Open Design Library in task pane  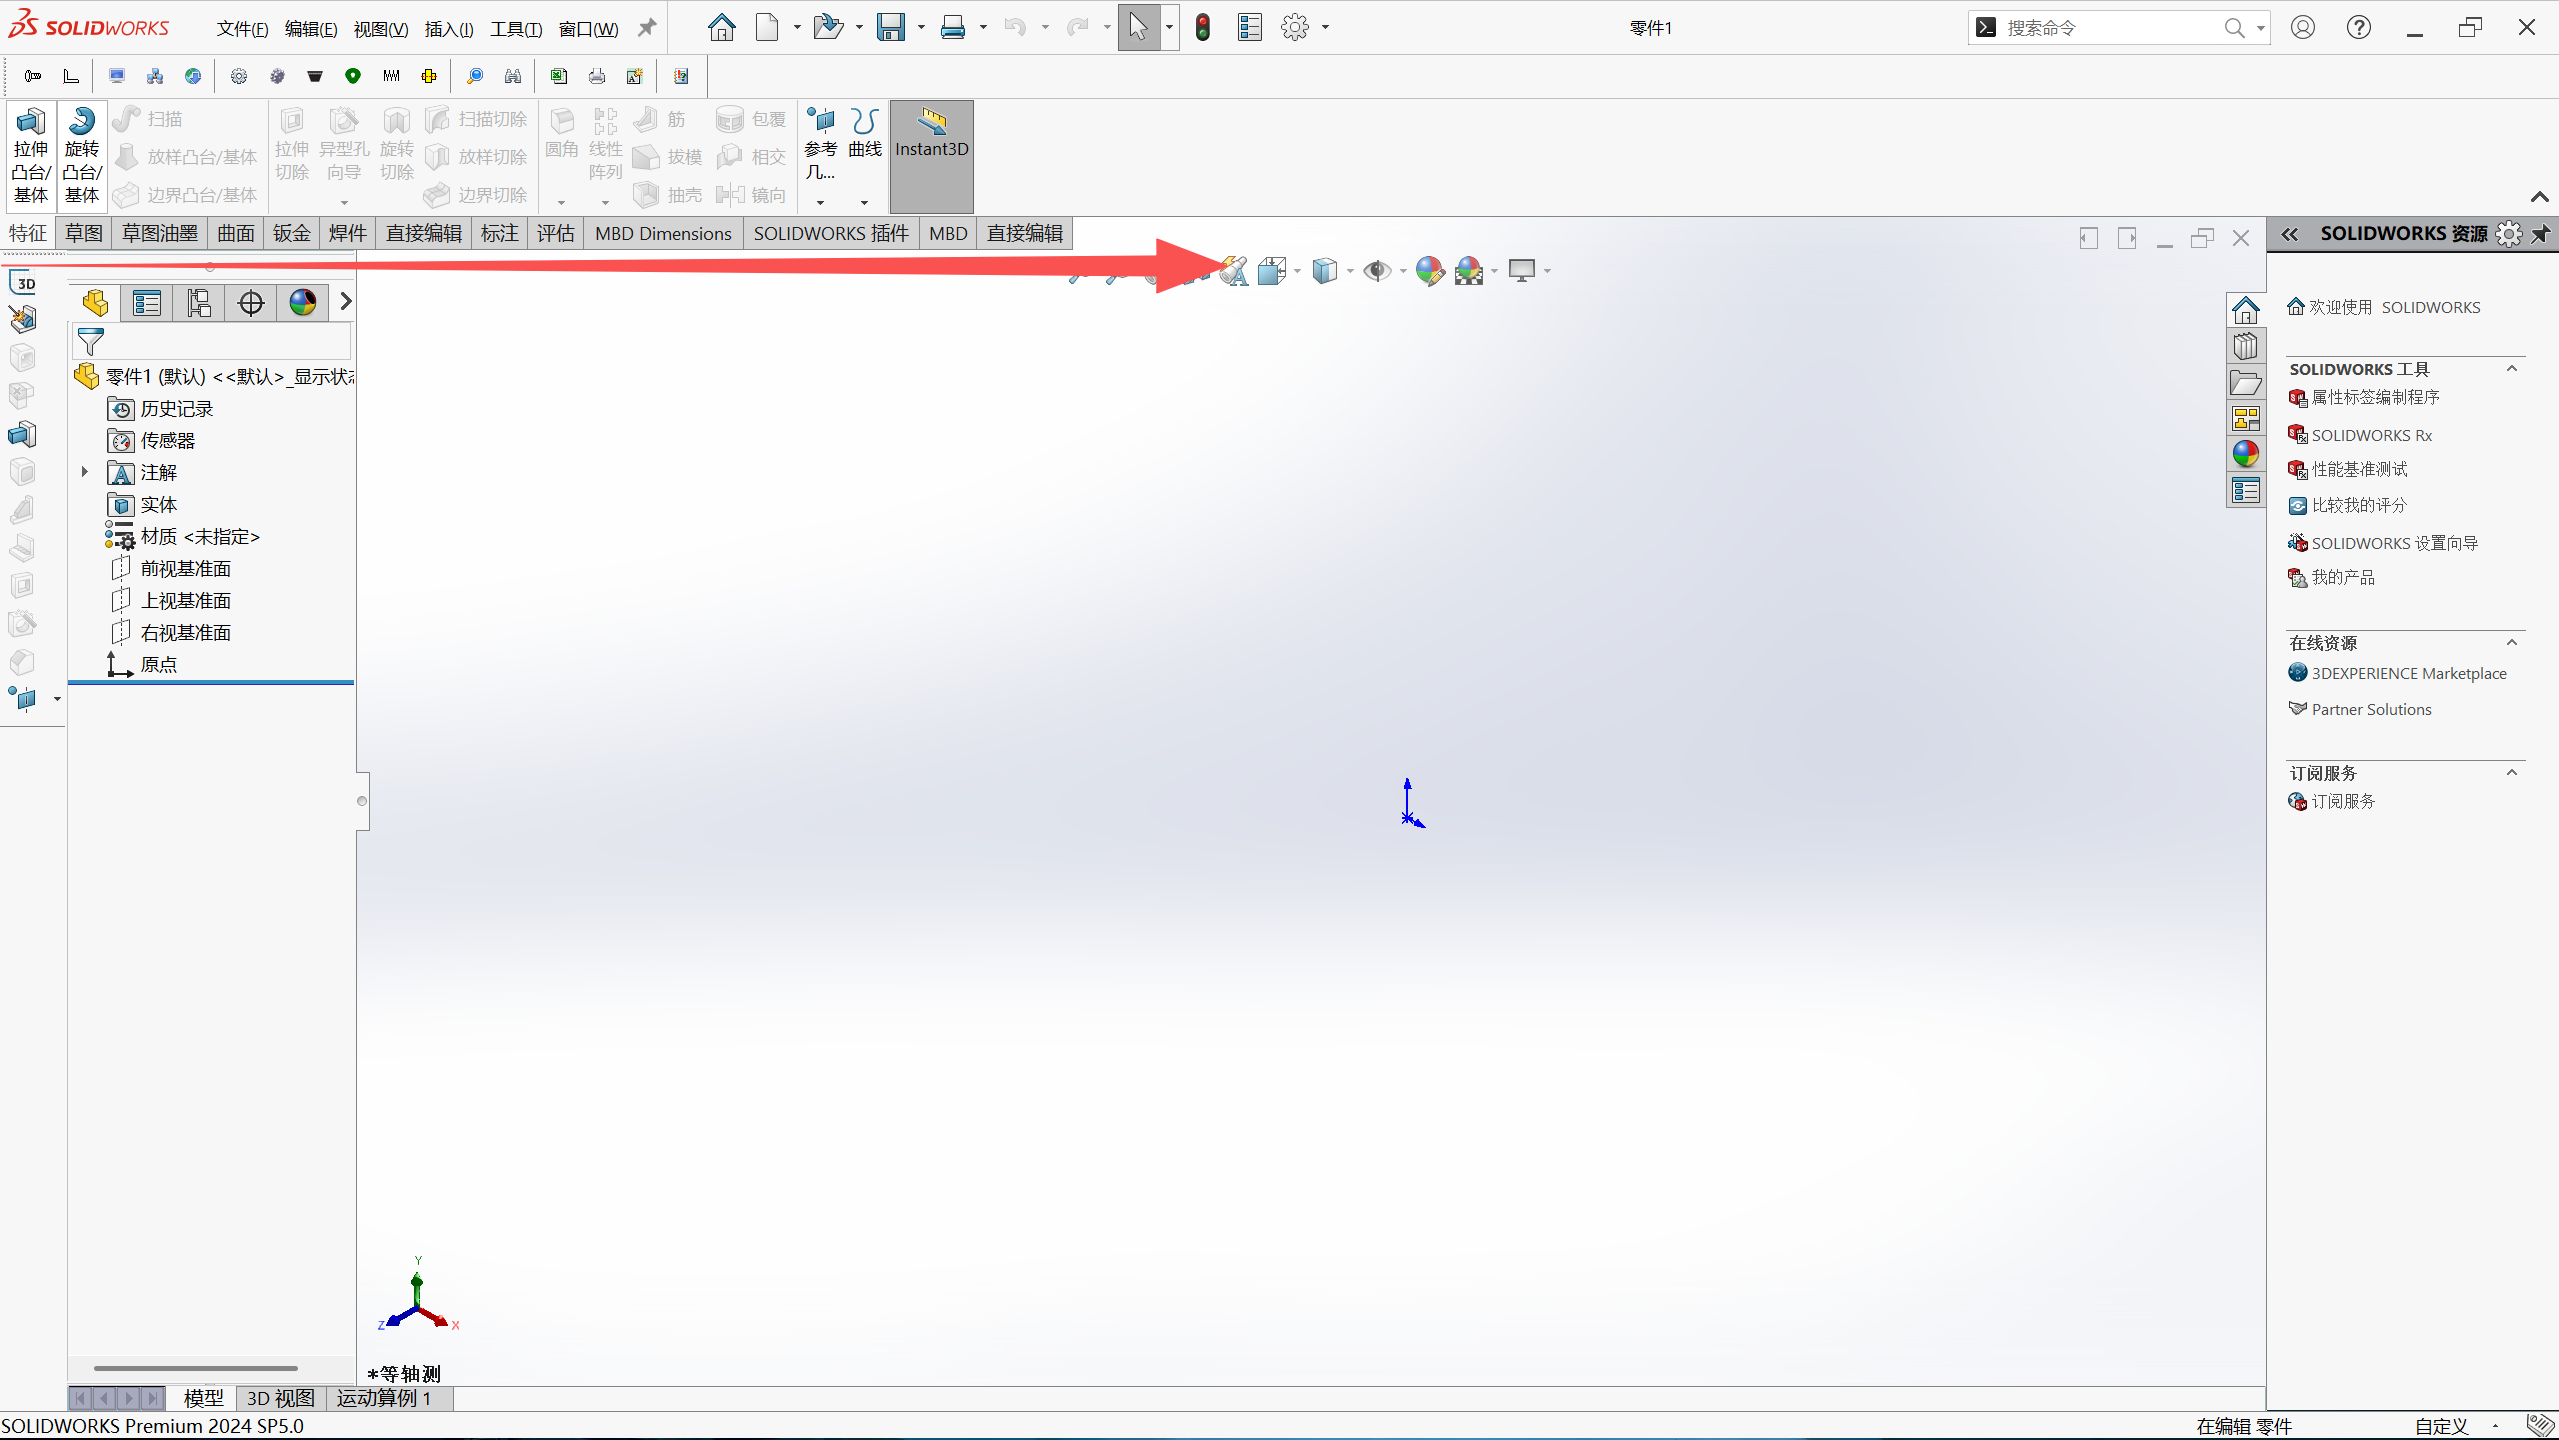coord(2246,346)
